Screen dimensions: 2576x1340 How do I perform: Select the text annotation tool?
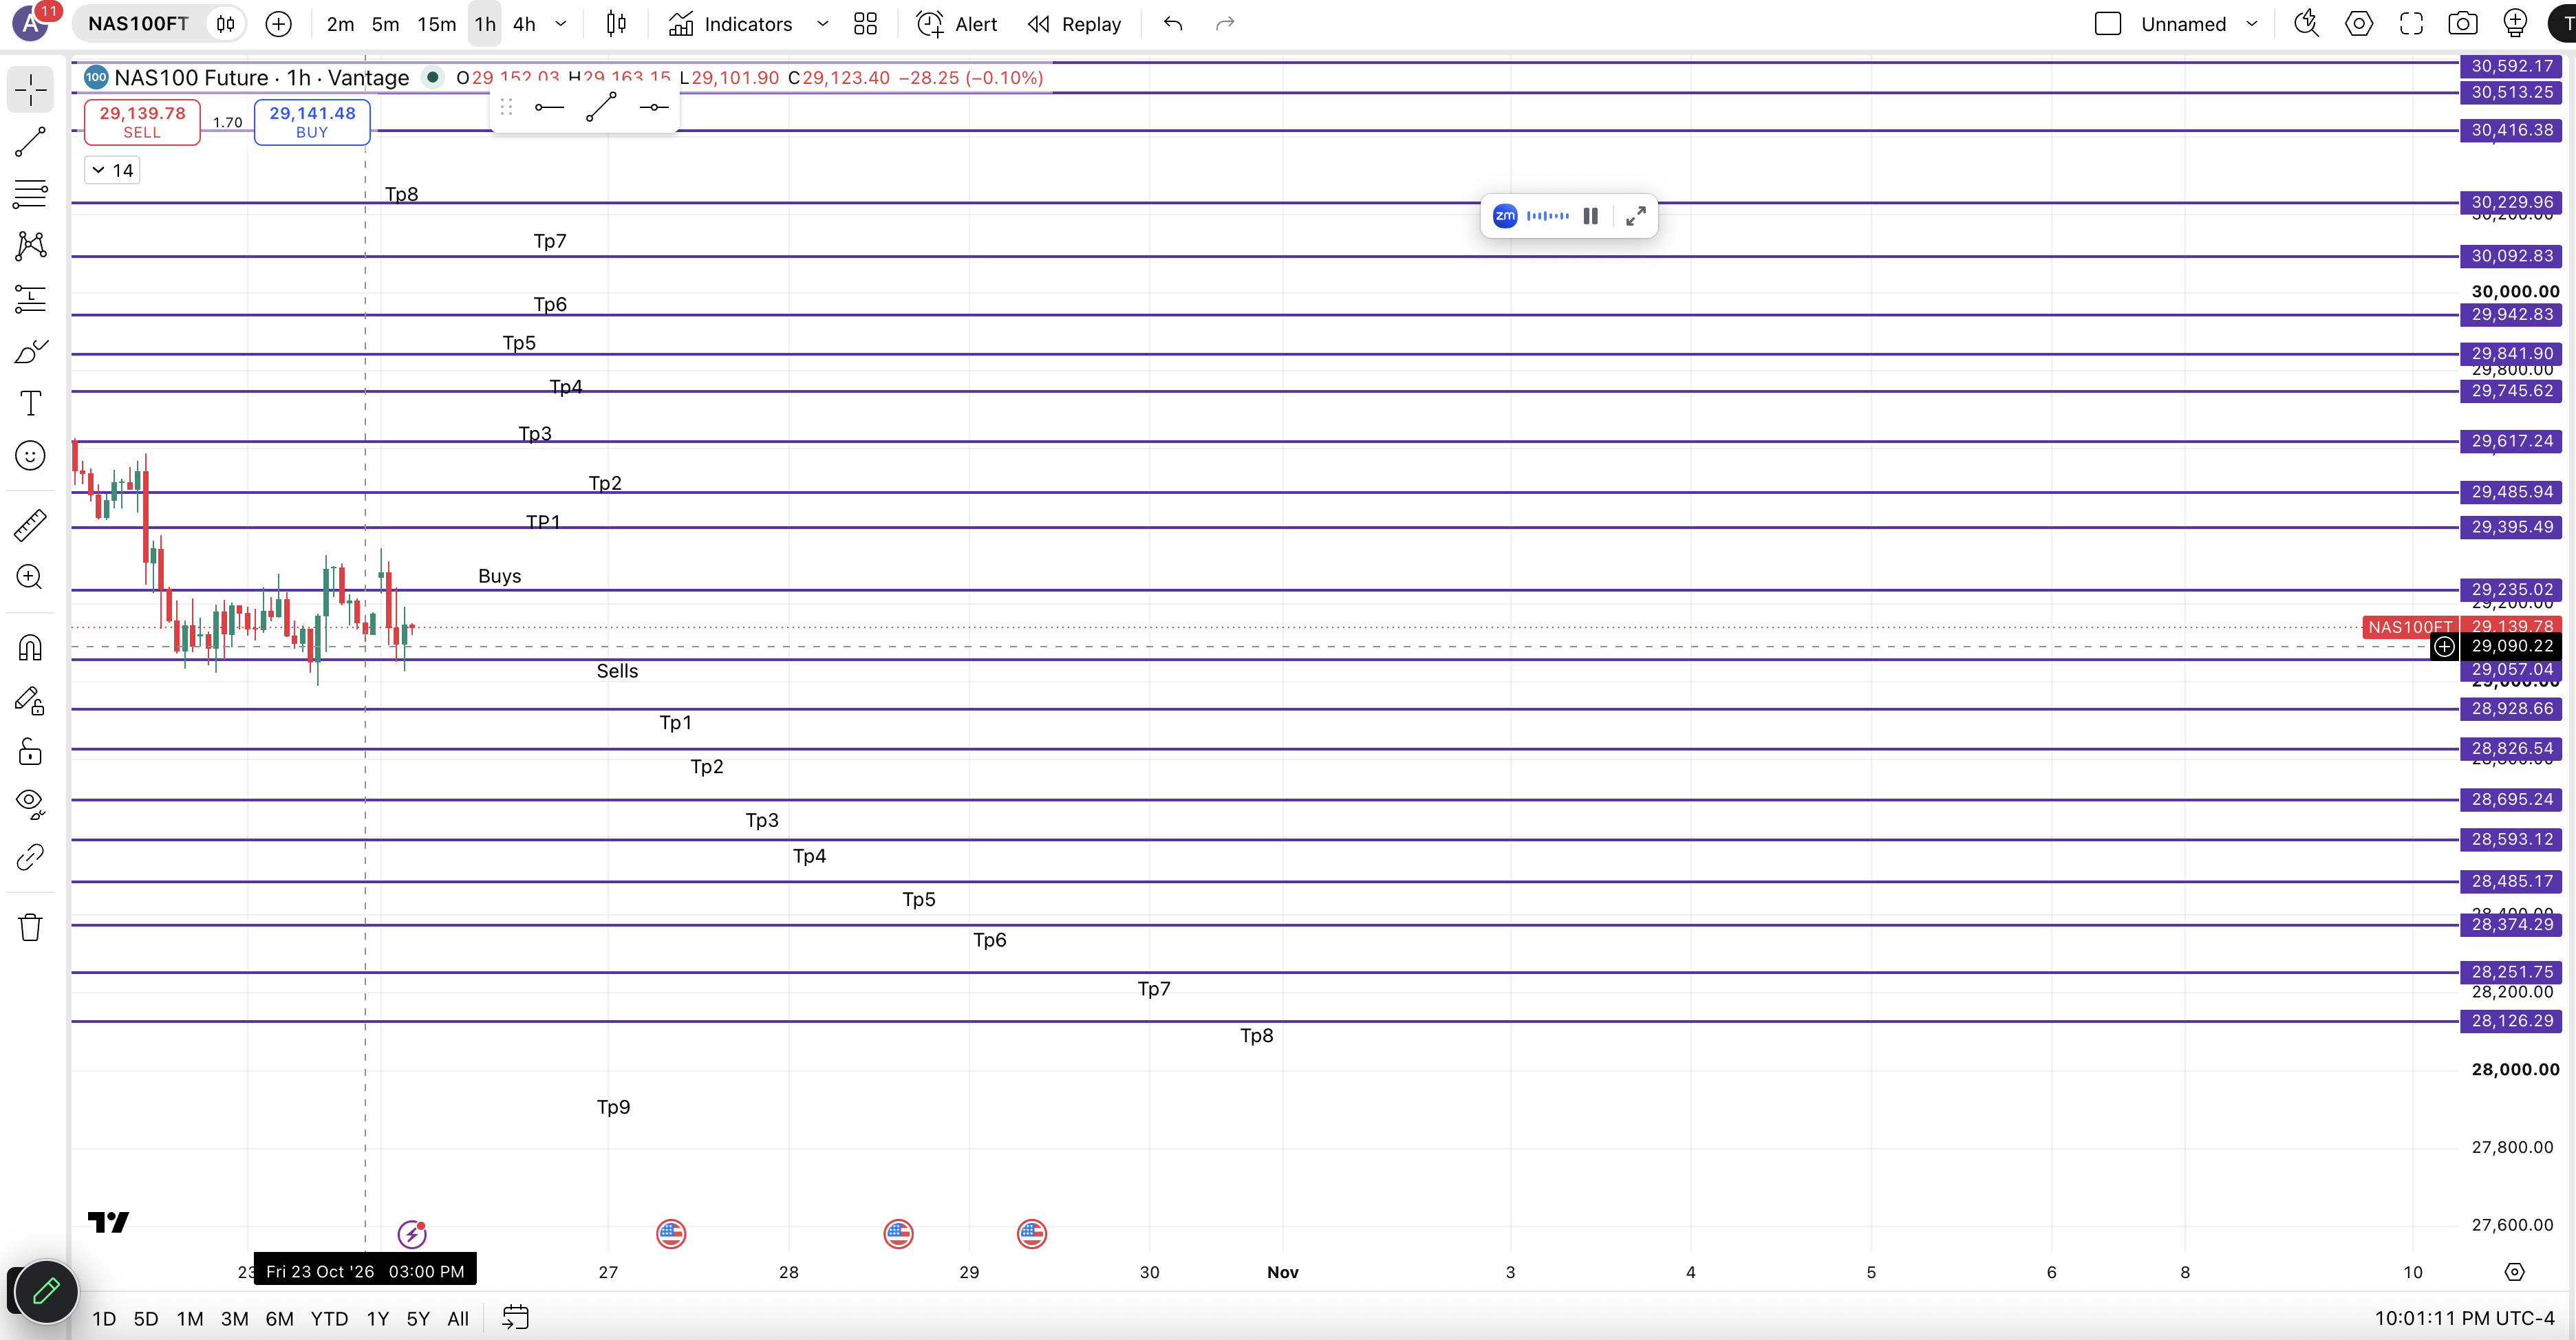30,403
